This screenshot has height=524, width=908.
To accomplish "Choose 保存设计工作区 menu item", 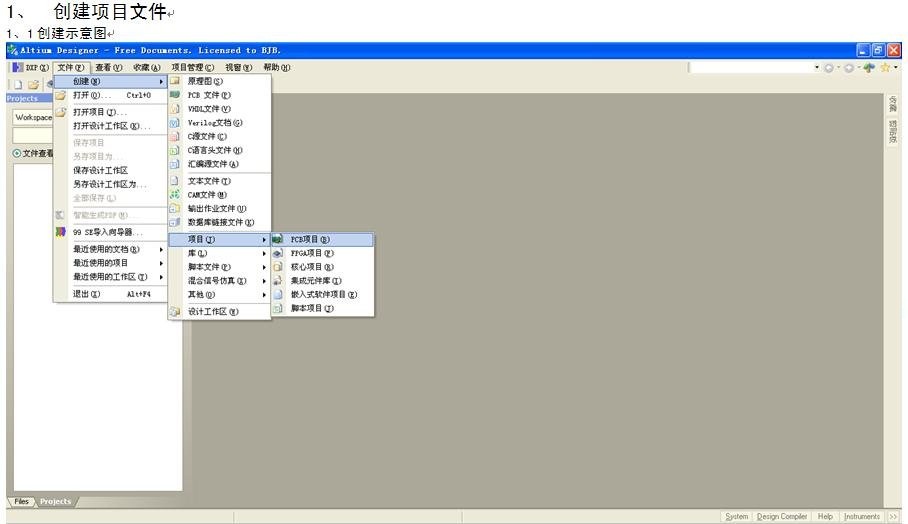I will pos(111,170).
